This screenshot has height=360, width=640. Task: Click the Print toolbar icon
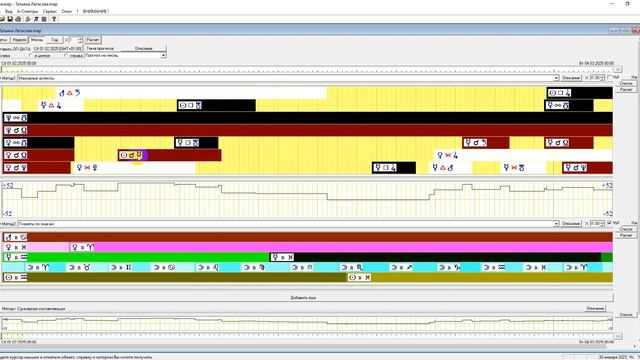coord(18,19)
